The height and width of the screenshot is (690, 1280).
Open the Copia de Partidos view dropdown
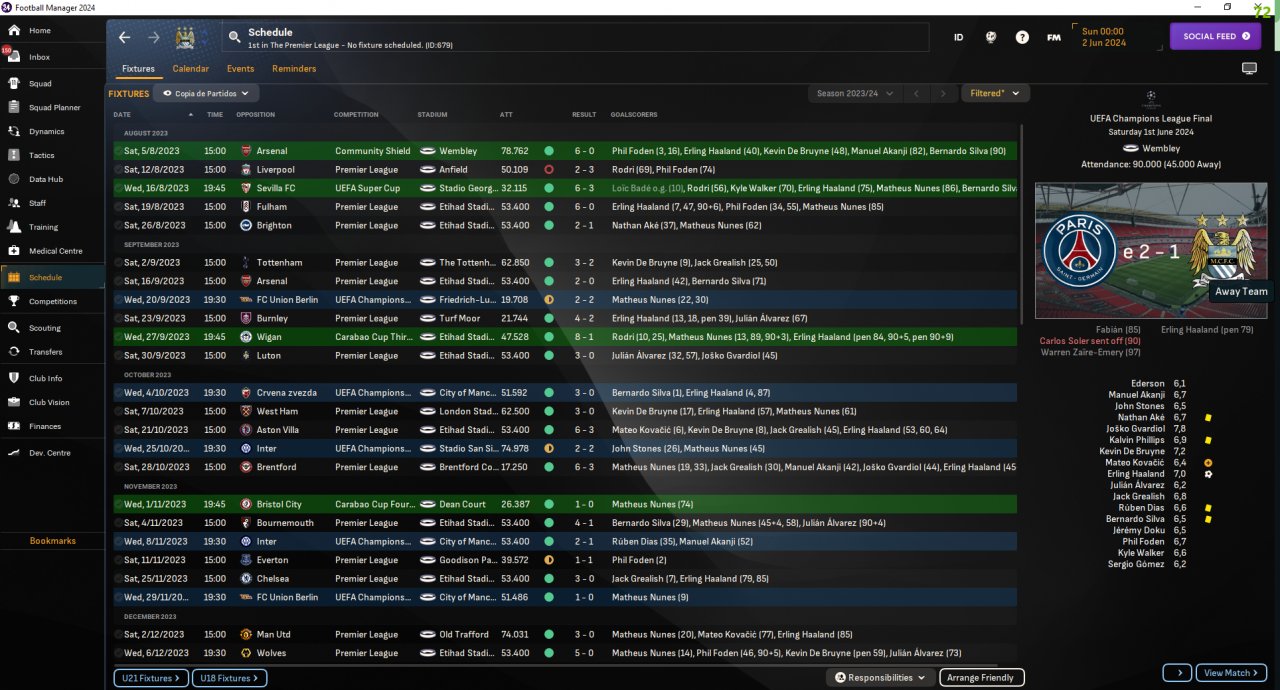coord(207,93)
